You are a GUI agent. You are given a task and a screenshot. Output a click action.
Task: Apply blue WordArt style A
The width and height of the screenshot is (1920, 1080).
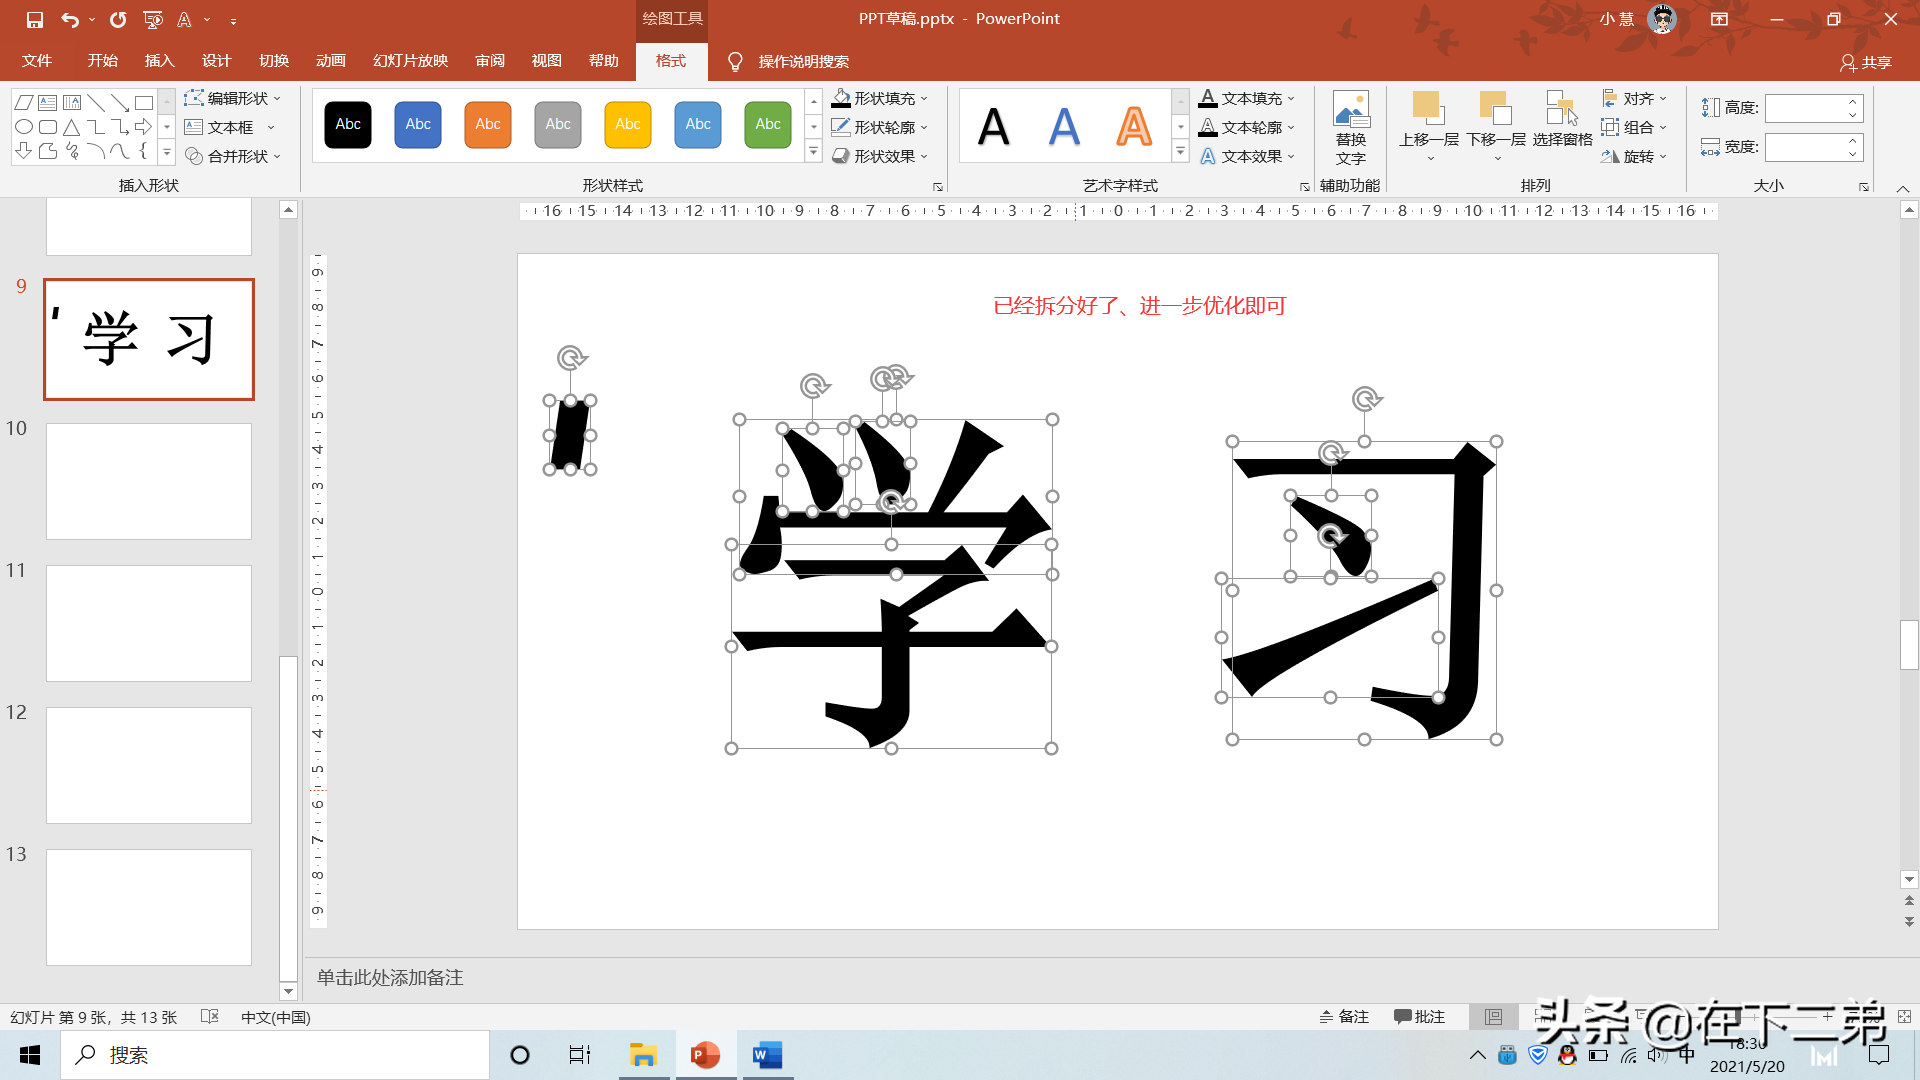[x=1064, y=127]
